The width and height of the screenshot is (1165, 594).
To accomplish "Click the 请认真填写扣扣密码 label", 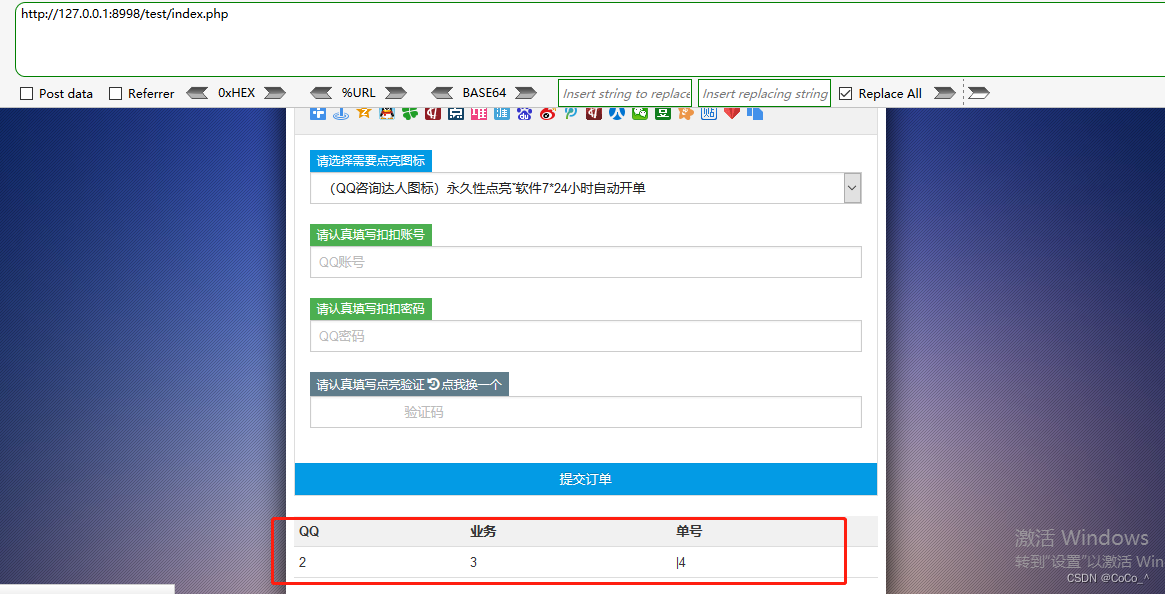I will tap(371, 309).
